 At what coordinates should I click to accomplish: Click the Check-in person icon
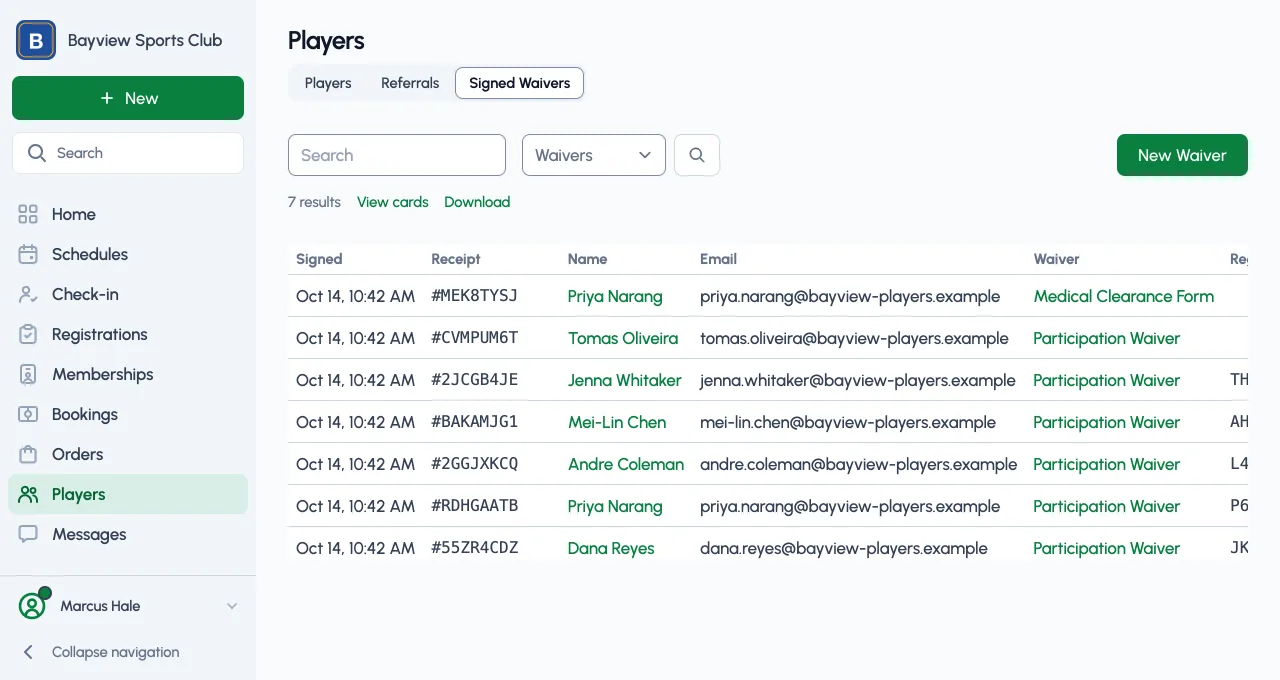click(x=28, y=294)
